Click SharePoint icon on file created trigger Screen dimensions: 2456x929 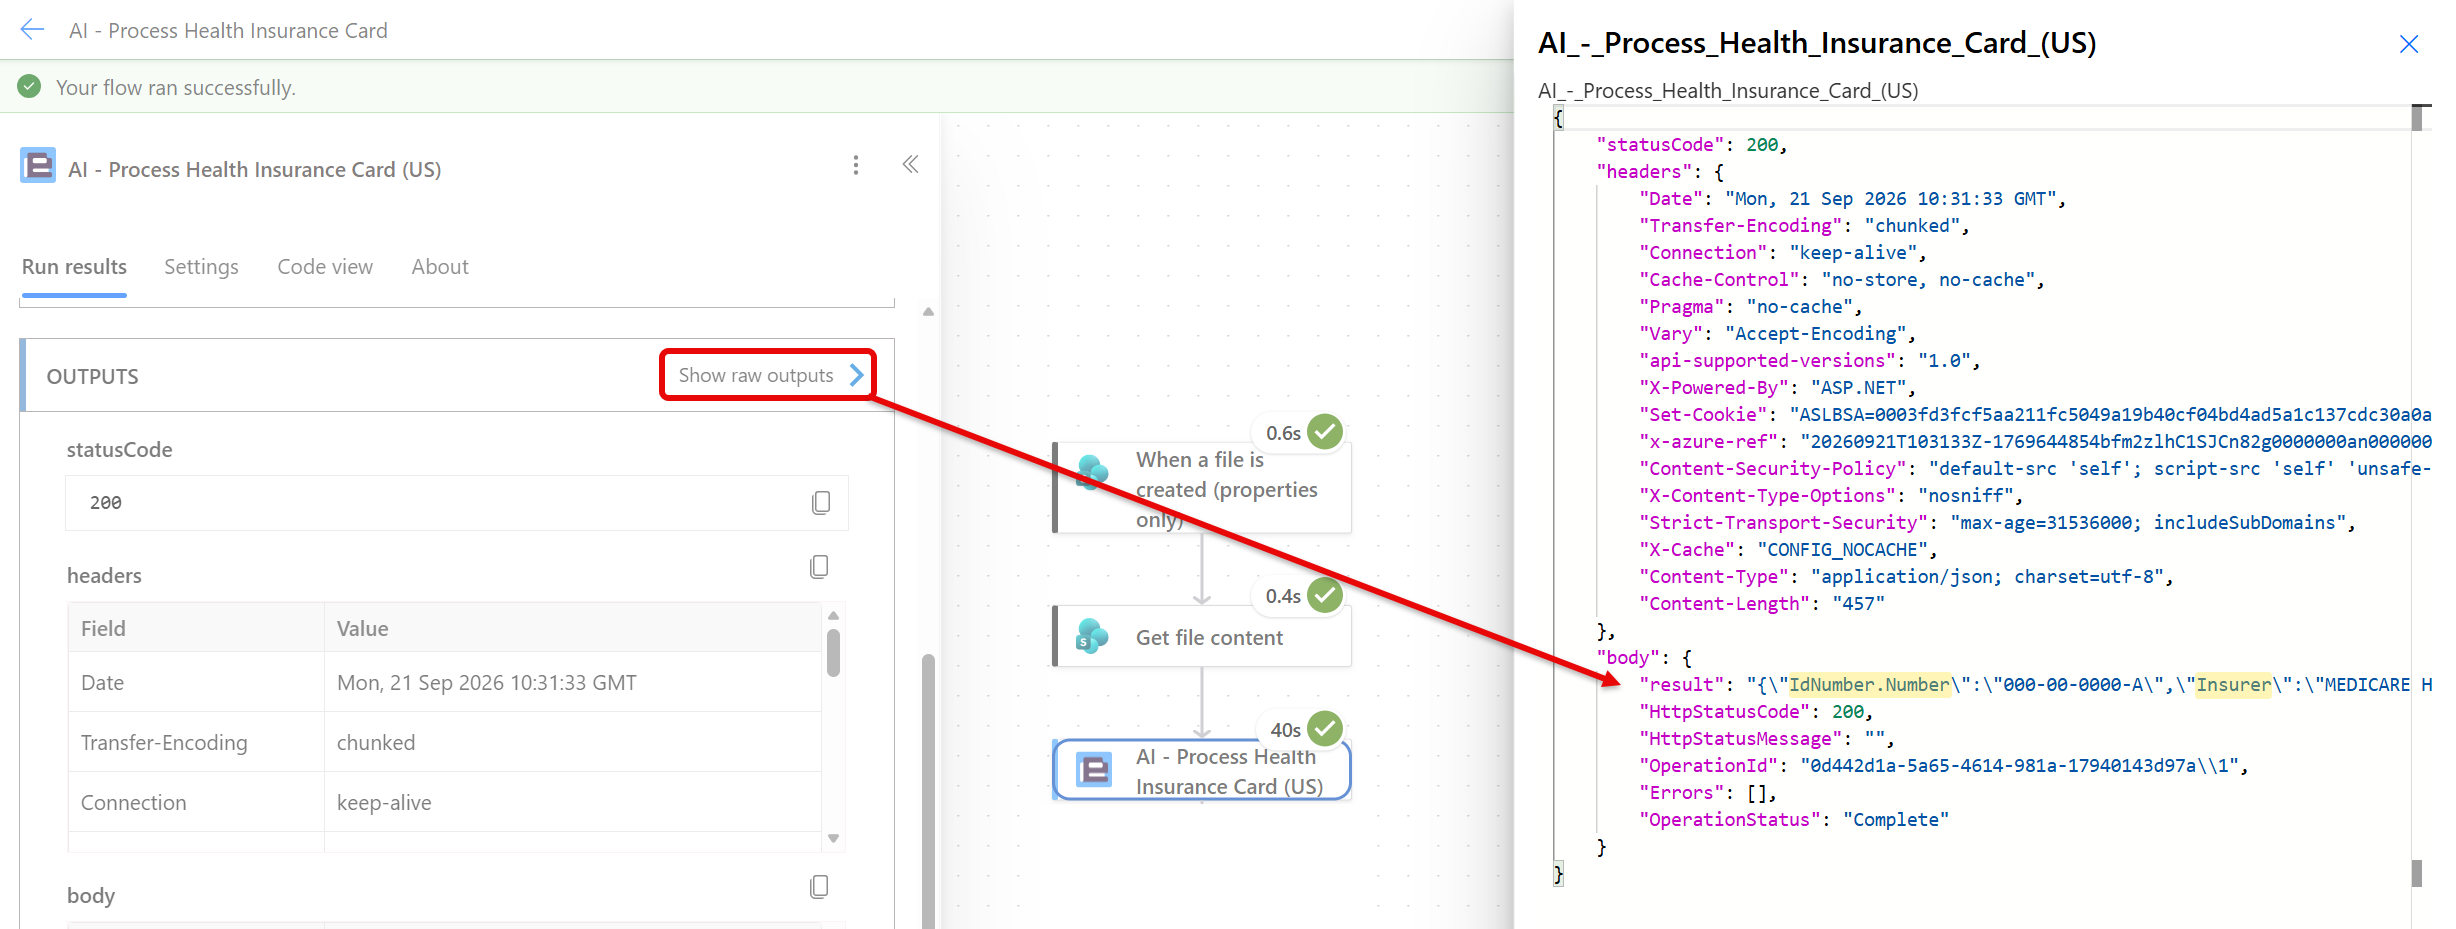1092,473
